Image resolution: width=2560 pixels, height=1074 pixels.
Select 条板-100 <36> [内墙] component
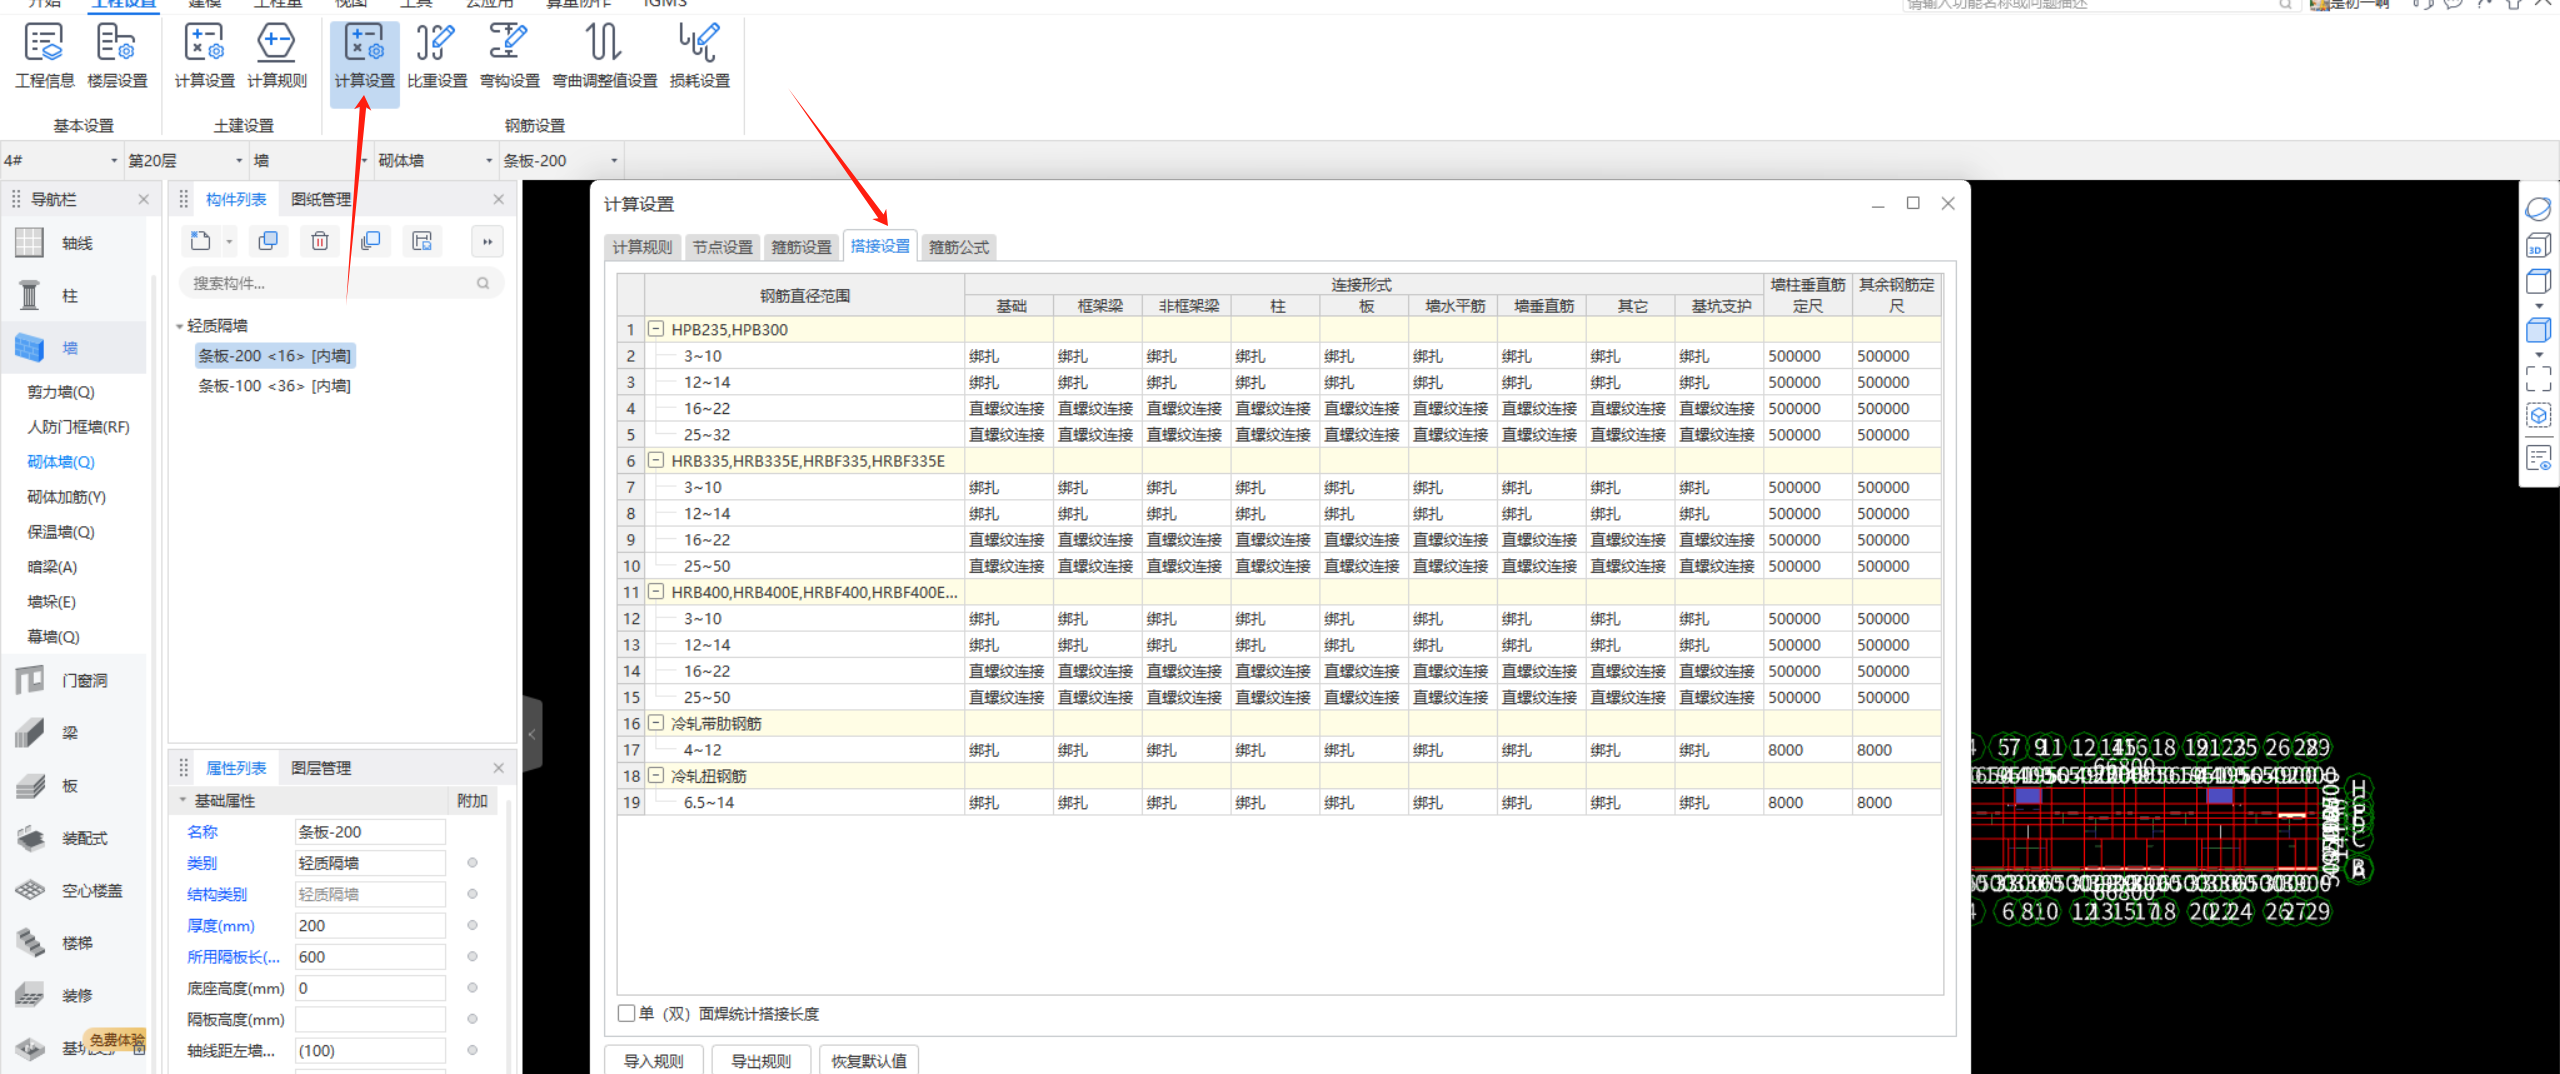coord(274,386)
